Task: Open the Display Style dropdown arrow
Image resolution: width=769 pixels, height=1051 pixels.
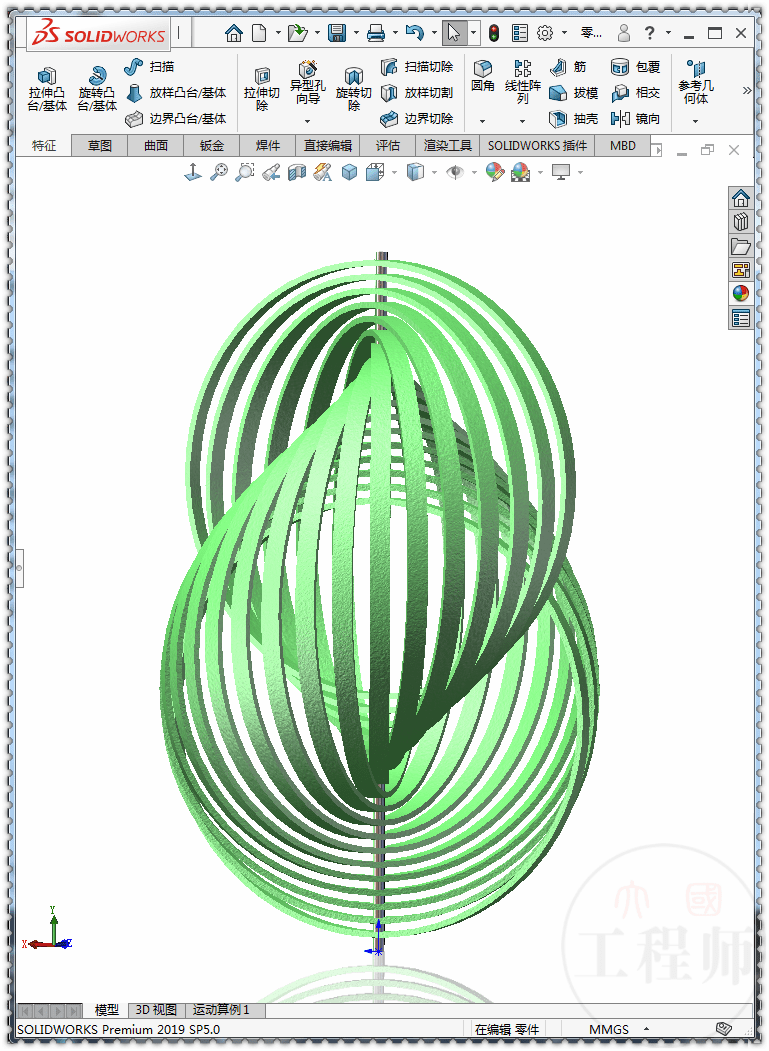Action: (x=434, y=172)
